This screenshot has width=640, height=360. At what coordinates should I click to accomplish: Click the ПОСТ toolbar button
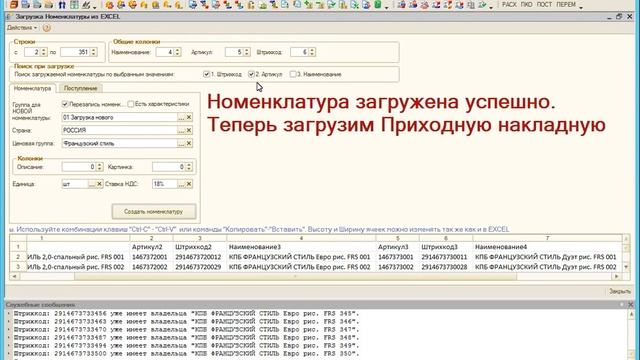tap(544, 4)
